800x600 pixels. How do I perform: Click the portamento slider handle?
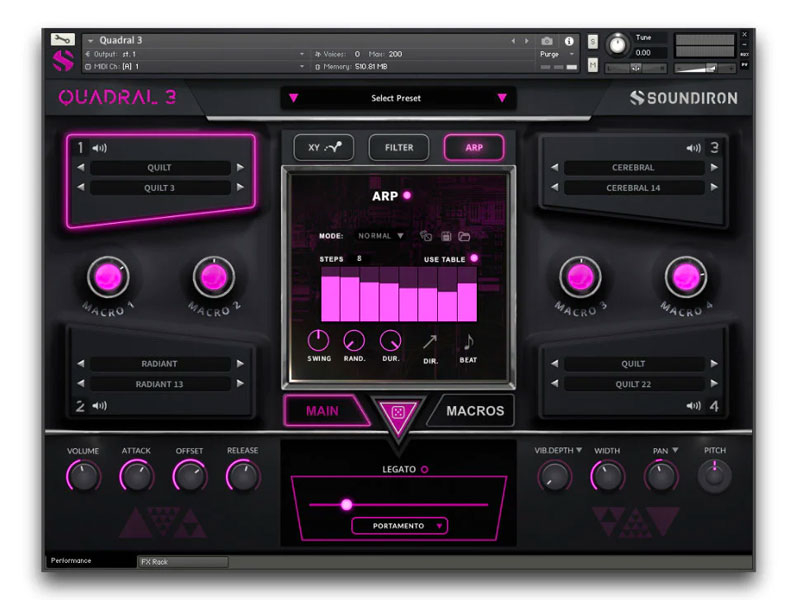(x=346, y=505)
